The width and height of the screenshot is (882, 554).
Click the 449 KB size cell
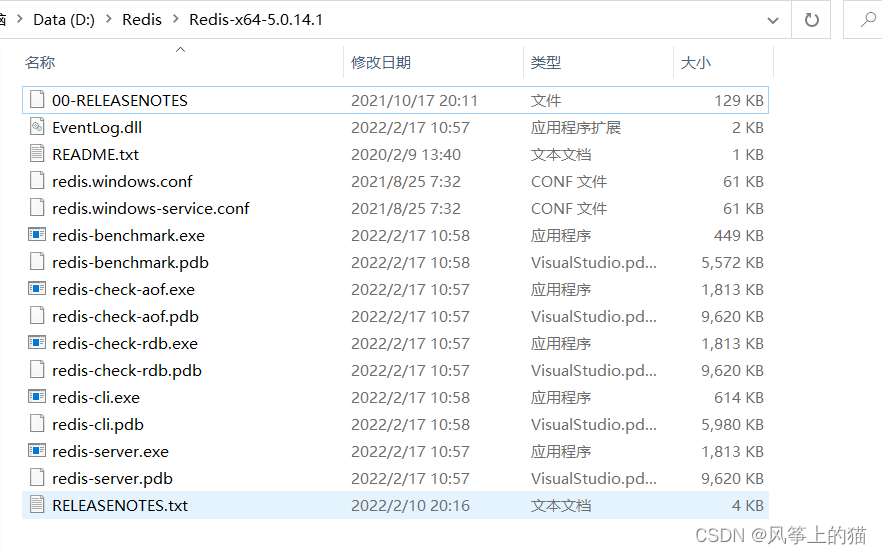click(739, 236)
